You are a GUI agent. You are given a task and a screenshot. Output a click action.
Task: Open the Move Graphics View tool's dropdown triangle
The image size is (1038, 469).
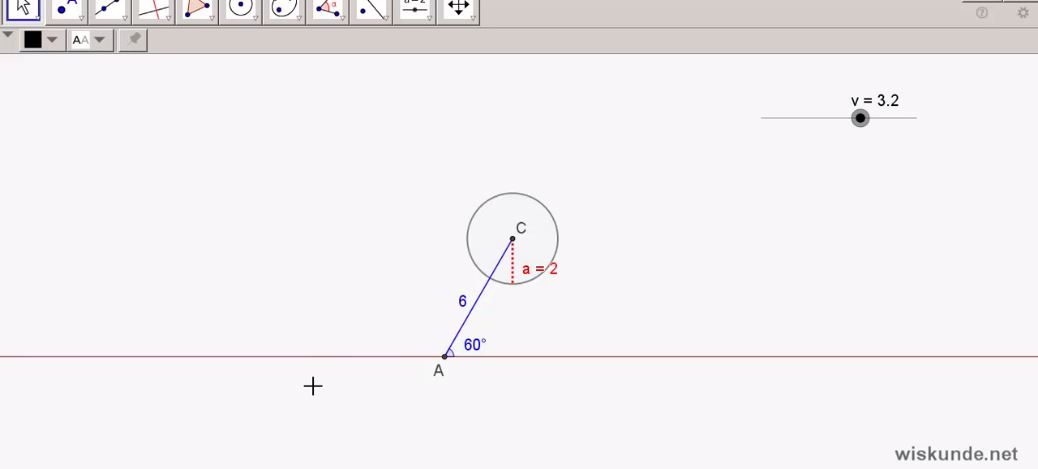[473, 19]
